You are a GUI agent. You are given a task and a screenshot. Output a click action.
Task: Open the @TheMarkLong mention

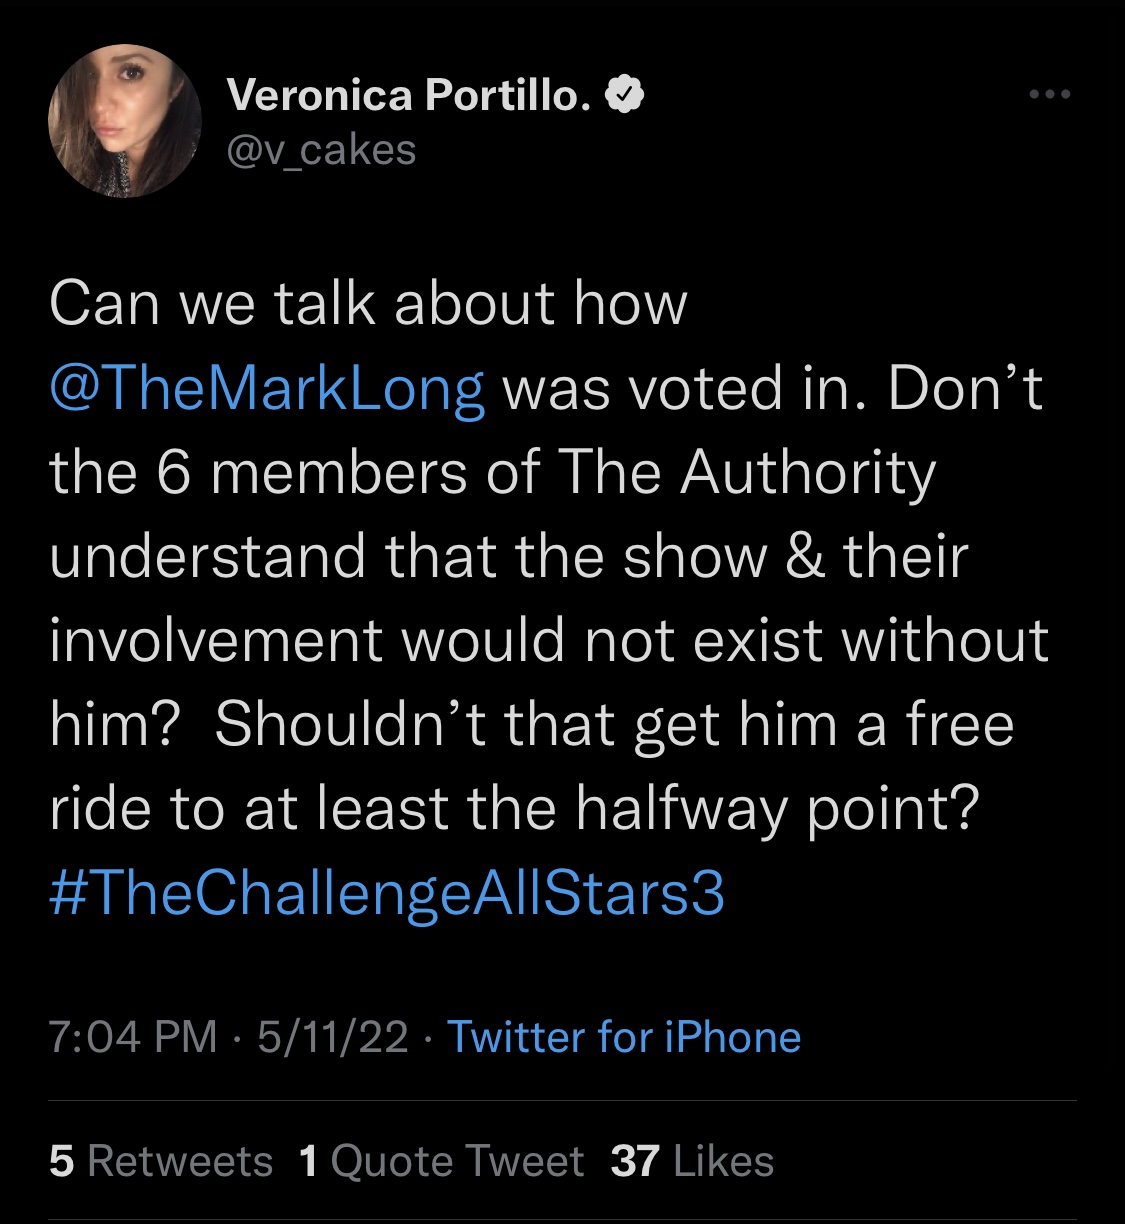pyautogui.click(x=267, y=390)
